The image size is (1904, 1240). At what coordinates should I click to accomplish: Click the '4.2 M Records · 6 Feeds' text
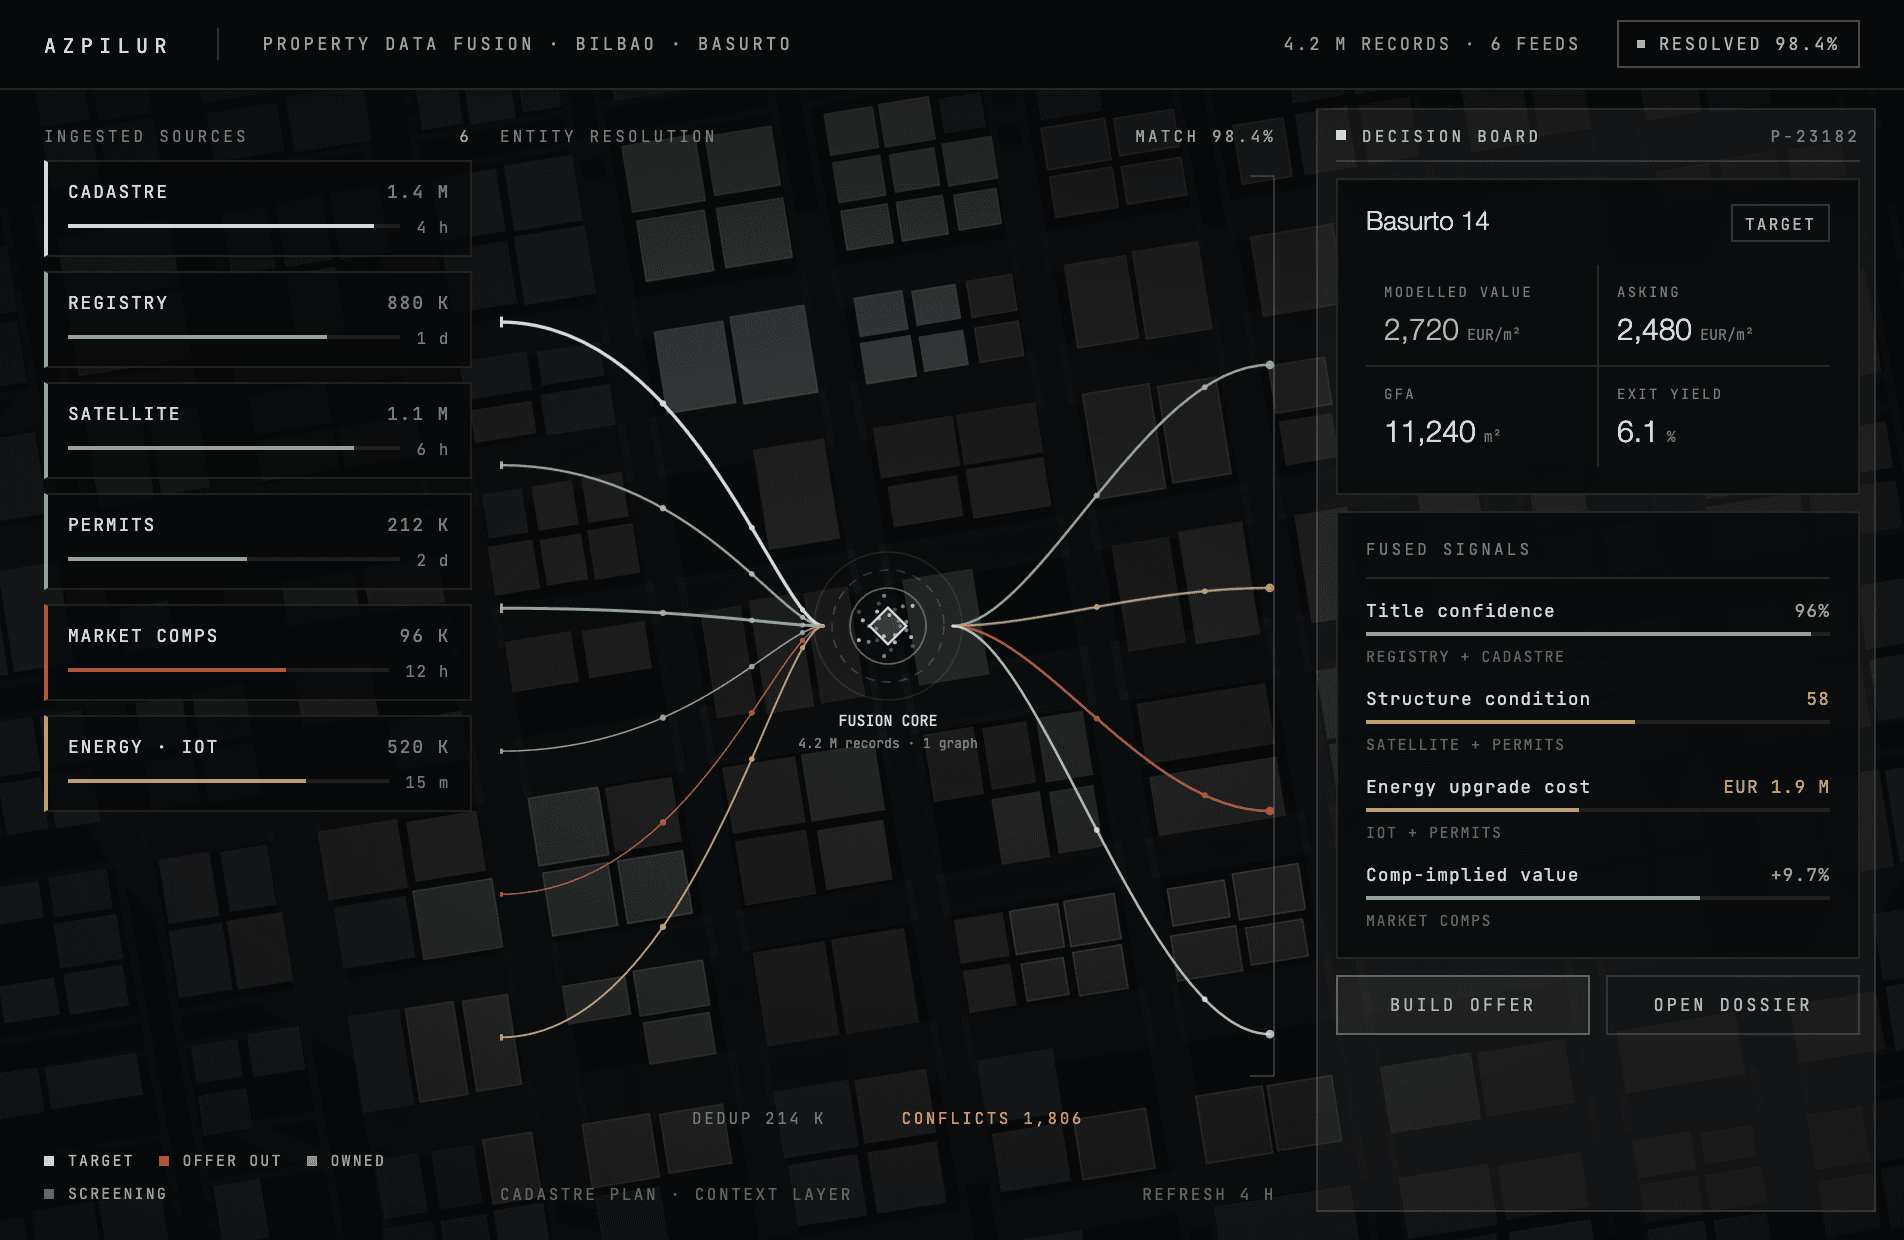pos(1431,44)
